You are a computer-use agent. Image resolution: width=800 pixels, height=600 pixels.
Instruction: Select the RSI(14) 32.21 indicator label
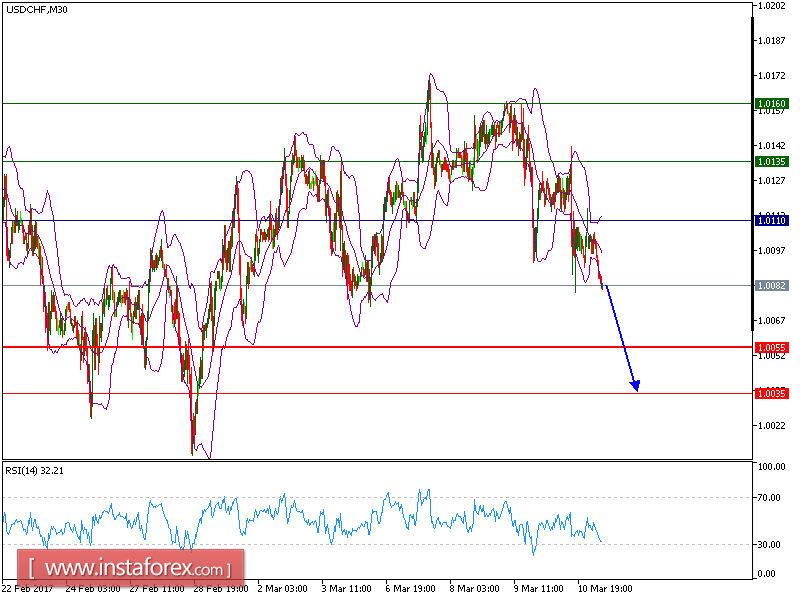pos(35,470)
